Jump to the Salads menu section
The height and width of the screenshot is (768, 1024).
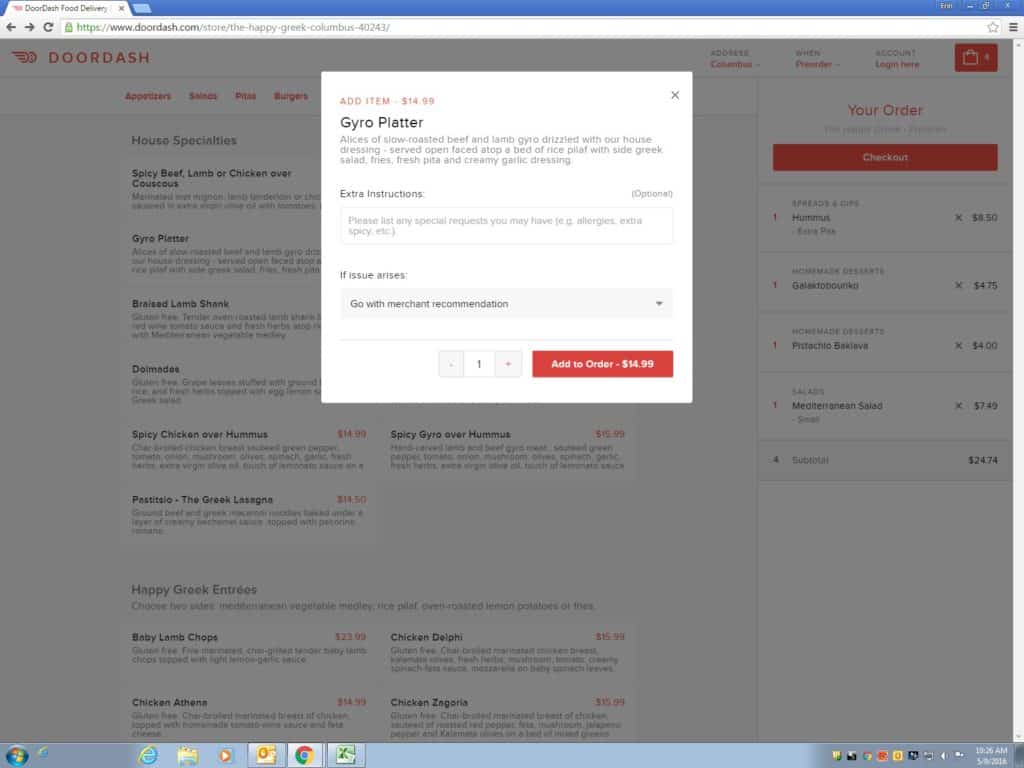(x=203, y=96)
